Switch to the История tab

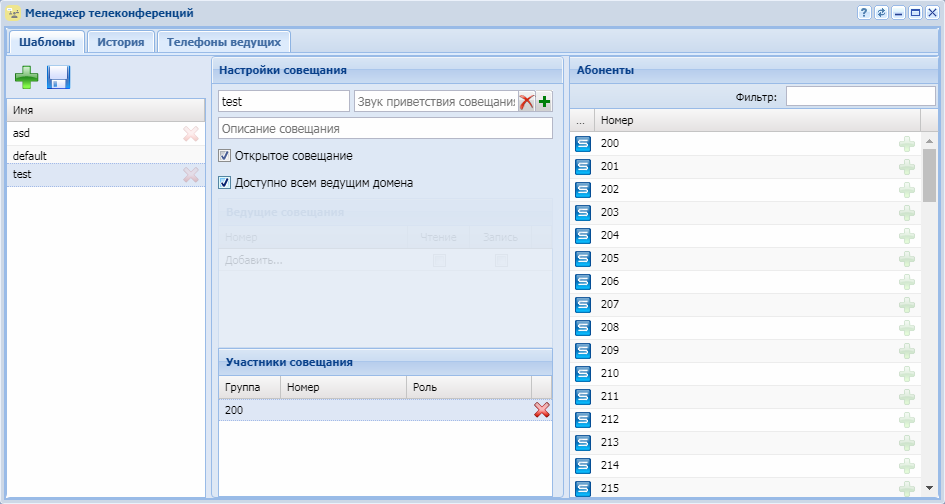pyautogui.click(x=120, y=42)
